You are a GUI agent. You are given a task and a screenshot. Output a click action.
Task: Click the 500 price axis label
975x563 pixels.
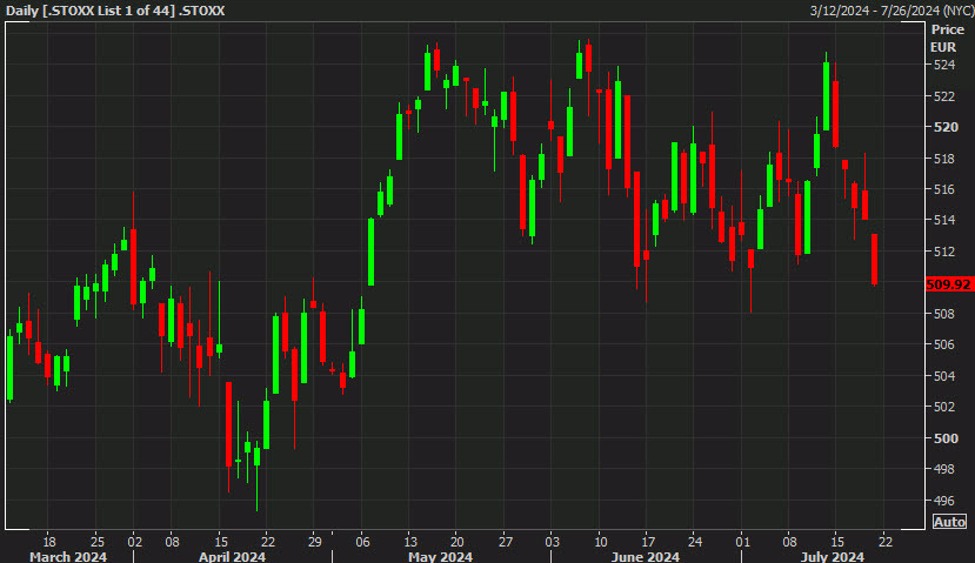pos(945,438)
